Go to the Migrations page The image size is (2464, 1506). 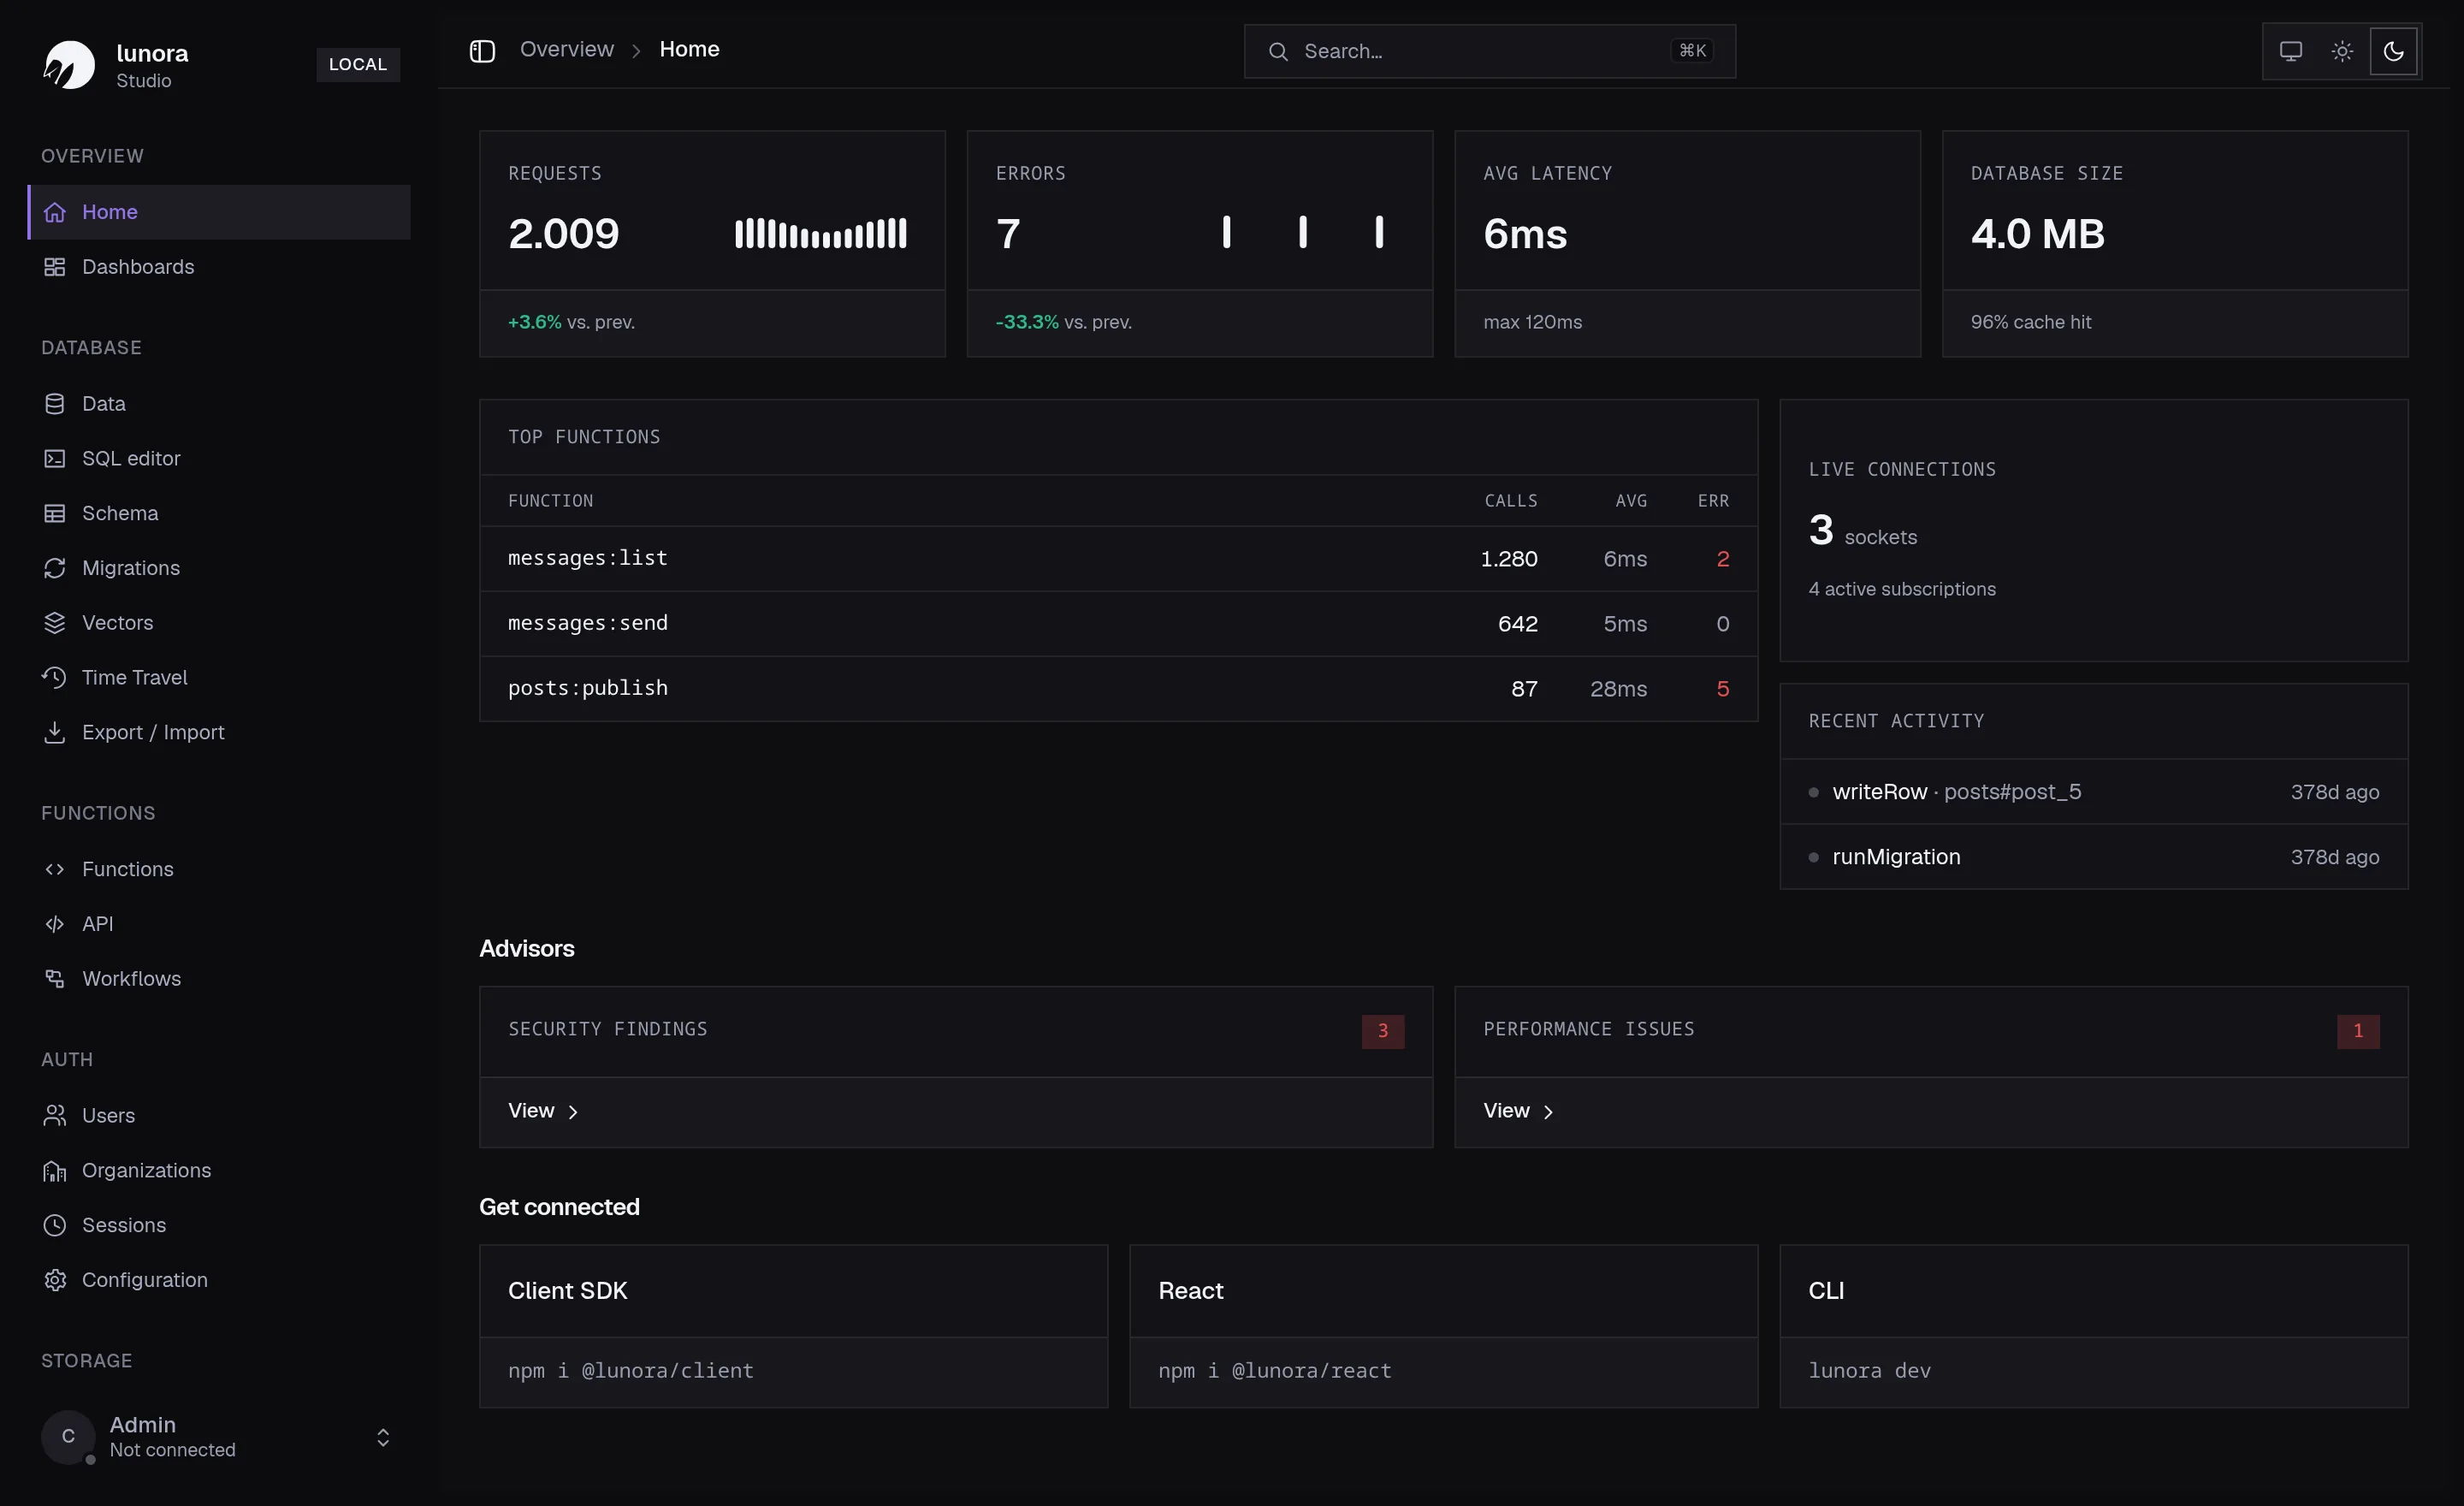(219, 568)
